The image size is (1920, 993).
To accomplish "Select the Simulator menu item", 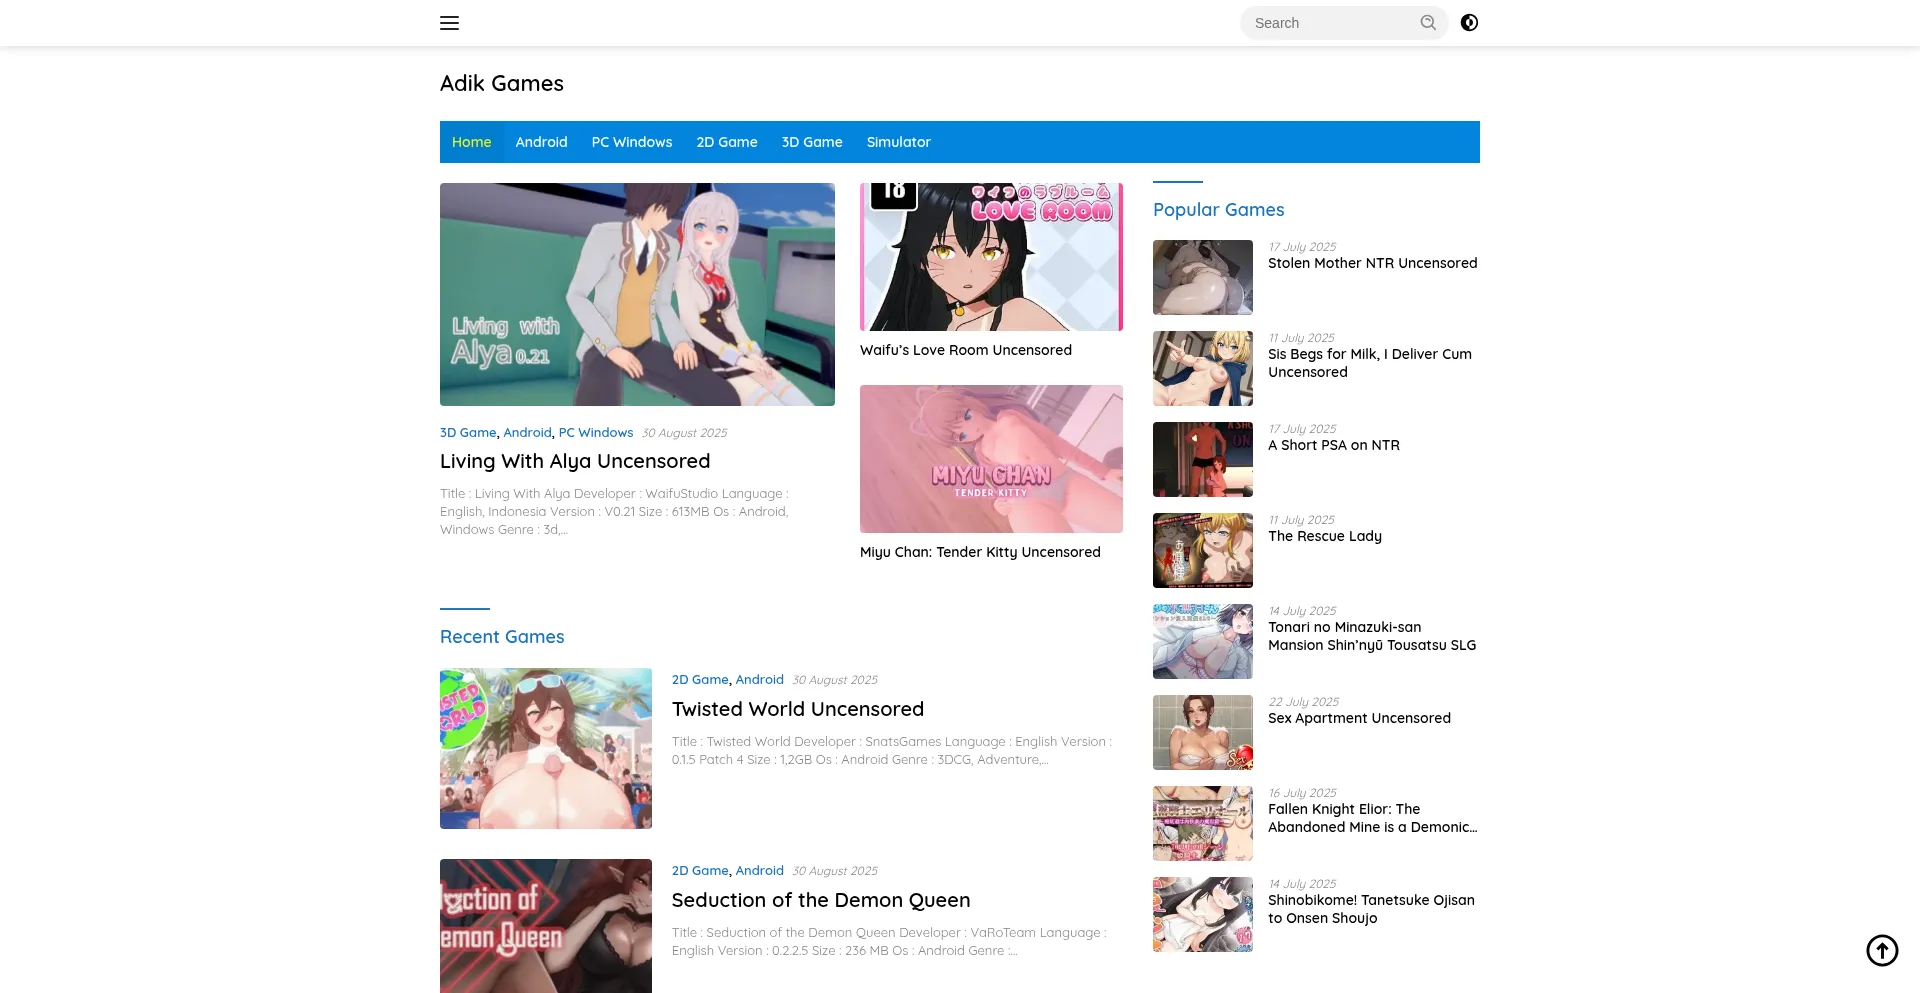I will 898,141.
